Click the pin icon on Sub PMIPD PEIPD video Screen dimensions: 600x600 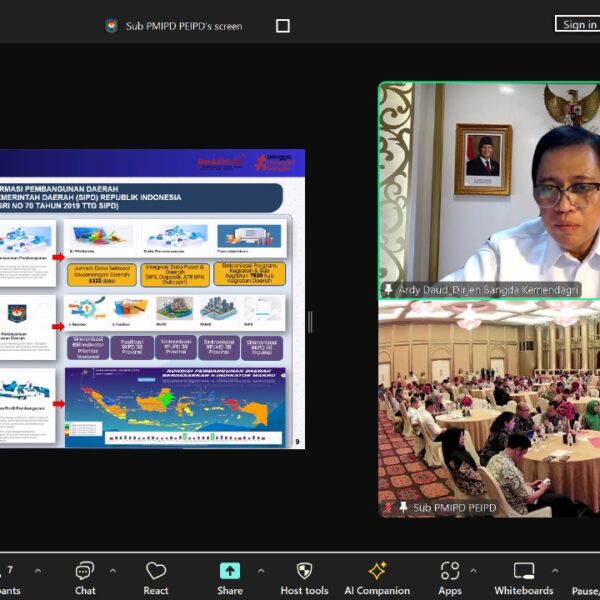(x=403, y=507)
